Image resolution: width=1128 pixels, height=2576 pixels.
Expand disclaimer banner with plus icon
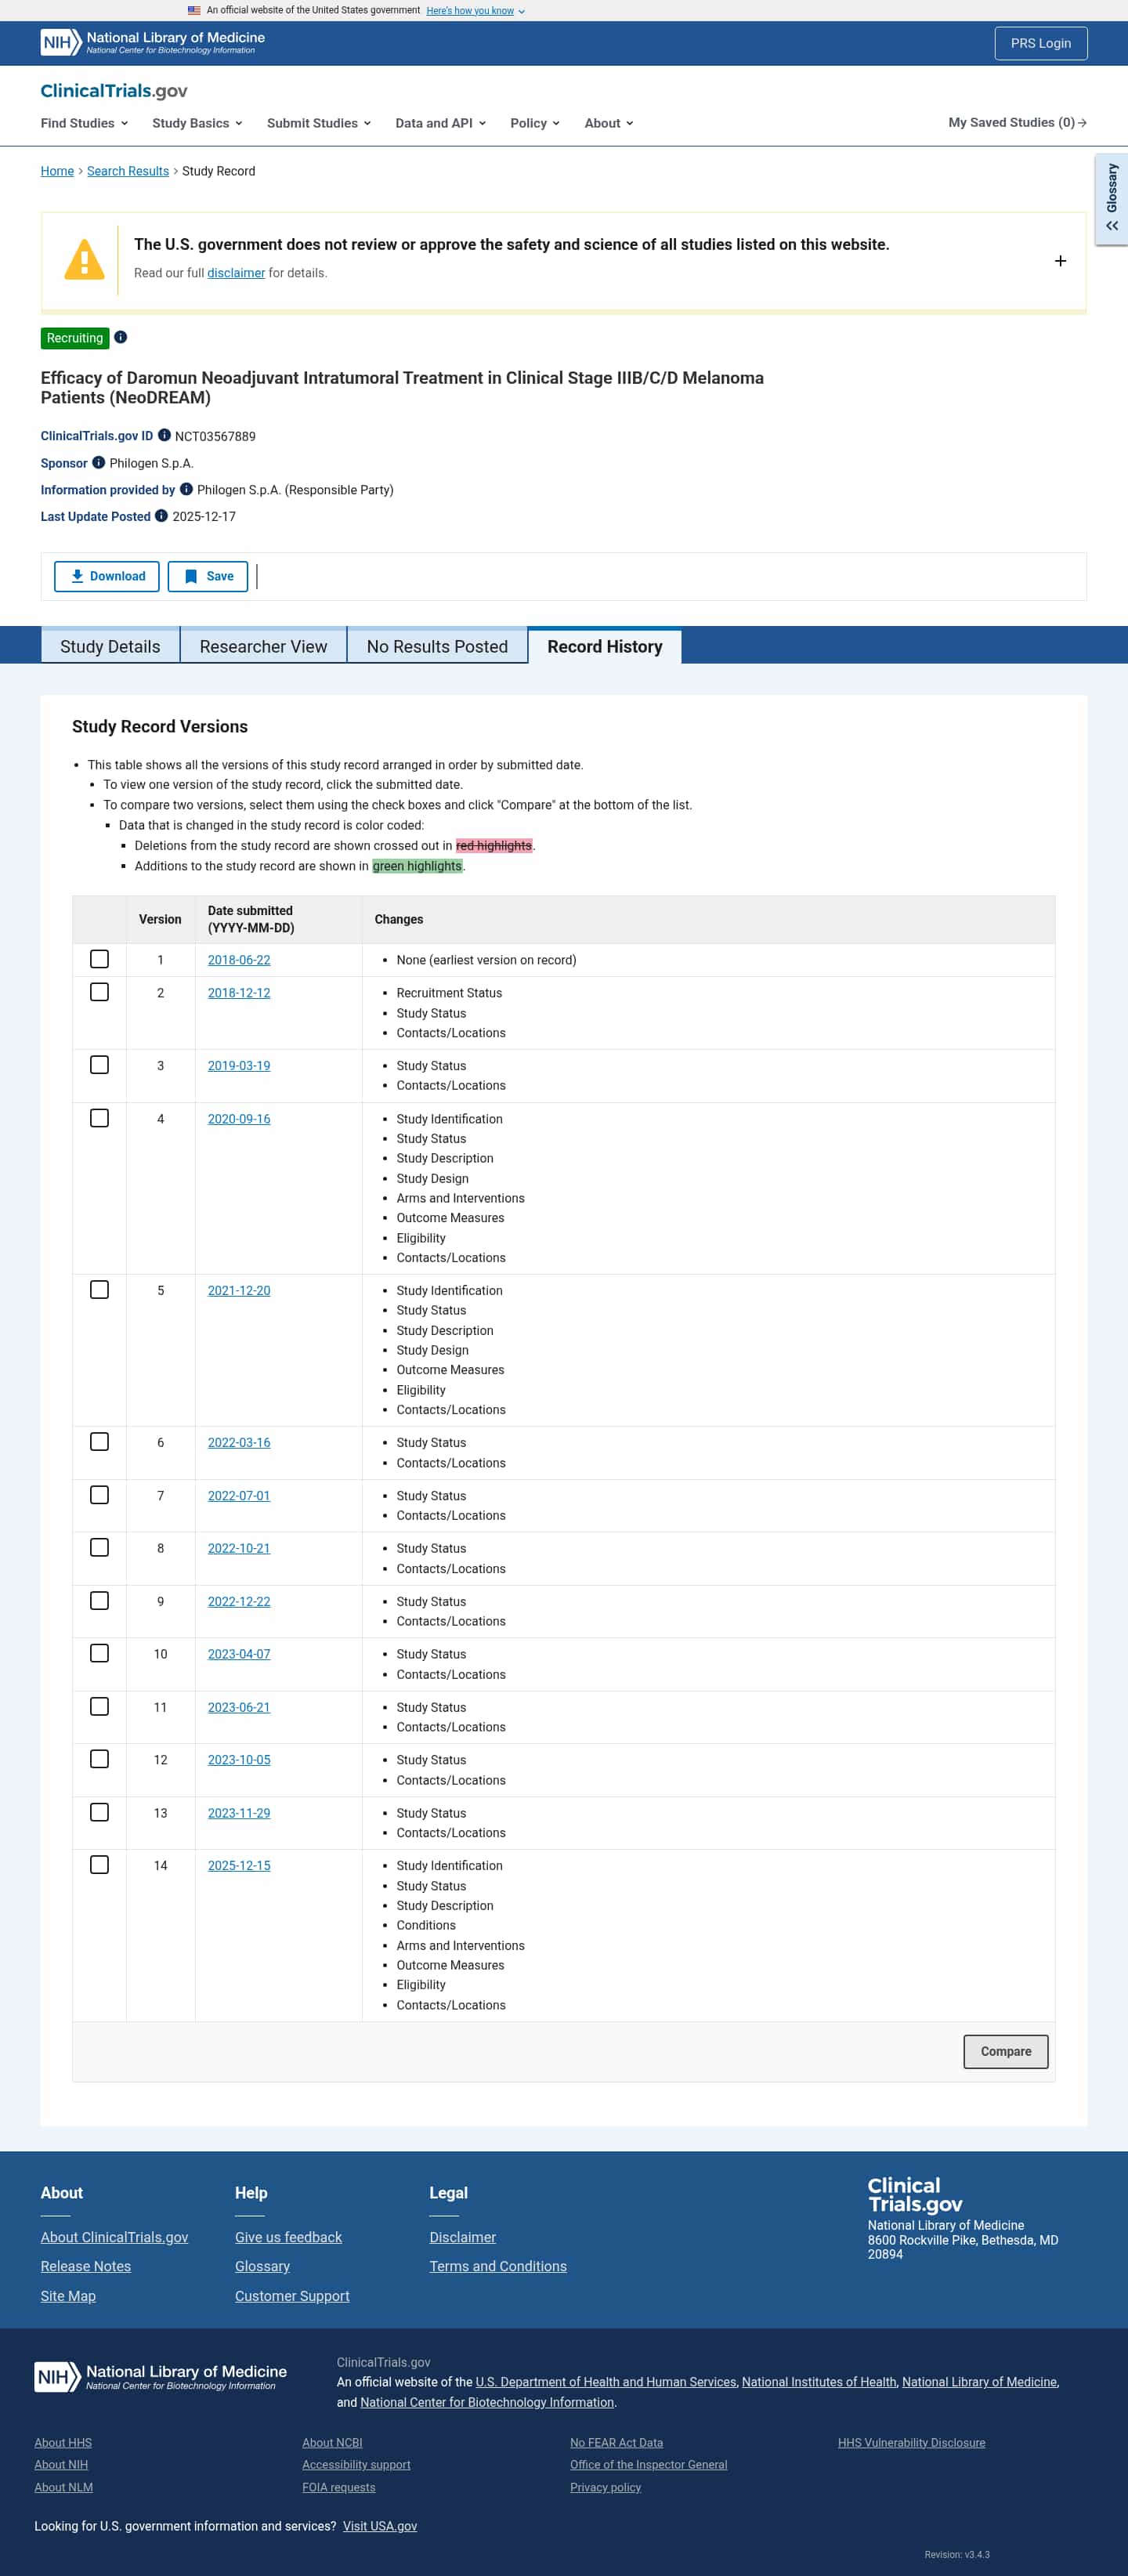[1060, 261]
